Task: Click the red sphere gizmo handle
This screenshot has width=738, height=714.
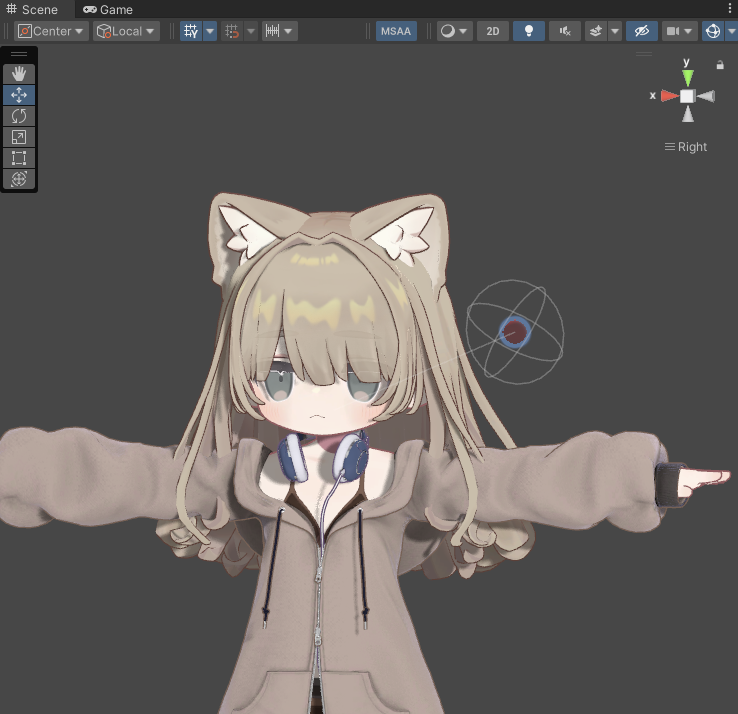Action: pyautogui.click(x=515, y=332)
